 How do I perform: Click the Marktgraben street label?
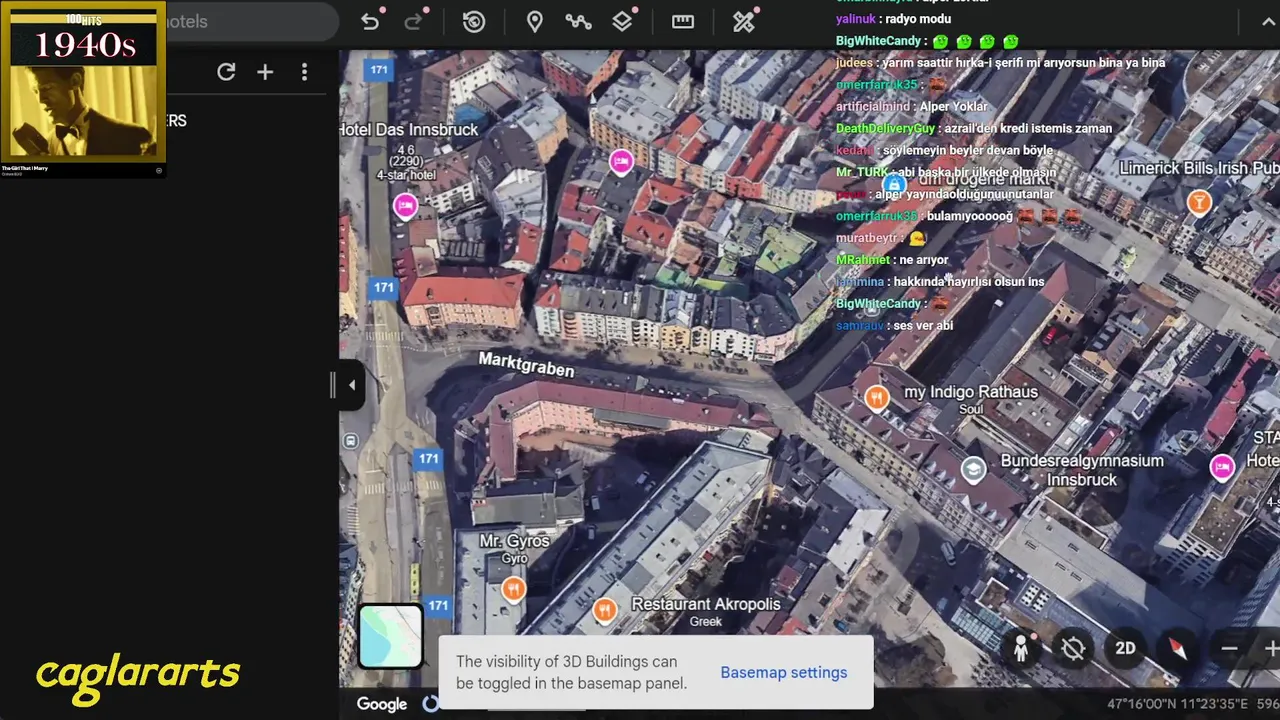point(527,365)
